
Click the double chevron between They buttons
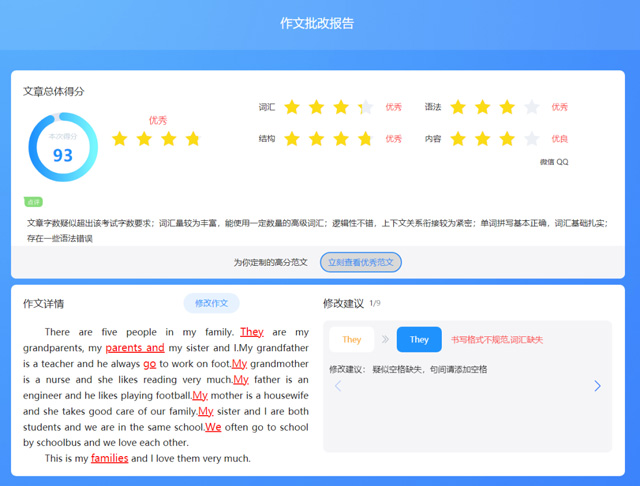tap(385, 340)
